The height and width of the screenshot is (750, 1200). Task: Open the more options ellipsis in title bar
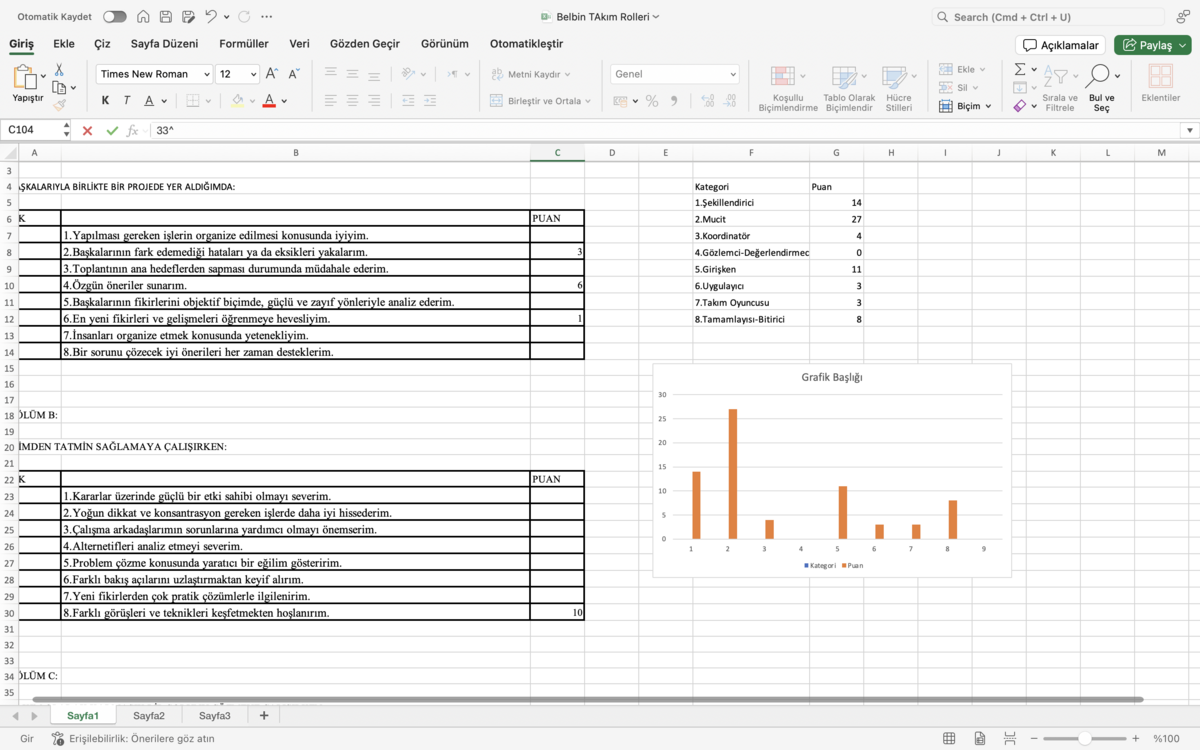coord(267,17)
